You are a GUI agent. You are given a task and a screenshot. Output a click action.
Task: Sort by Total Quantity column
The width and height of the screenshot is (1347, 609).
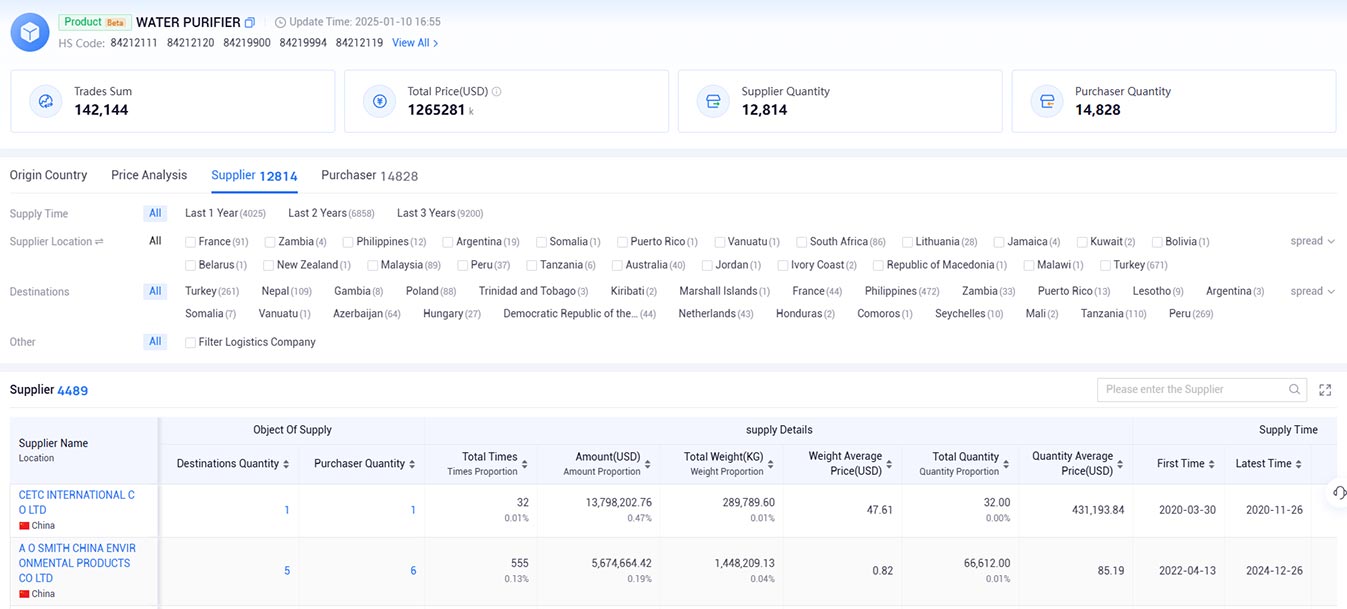tap(1008, 464)
